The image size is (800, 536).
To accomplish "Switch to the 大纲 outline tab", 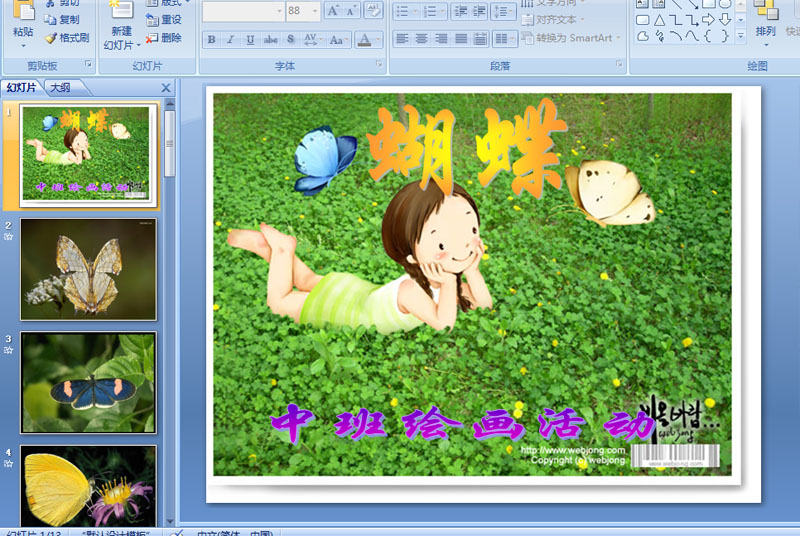I will pyautogui.click(x=60, y=88).
